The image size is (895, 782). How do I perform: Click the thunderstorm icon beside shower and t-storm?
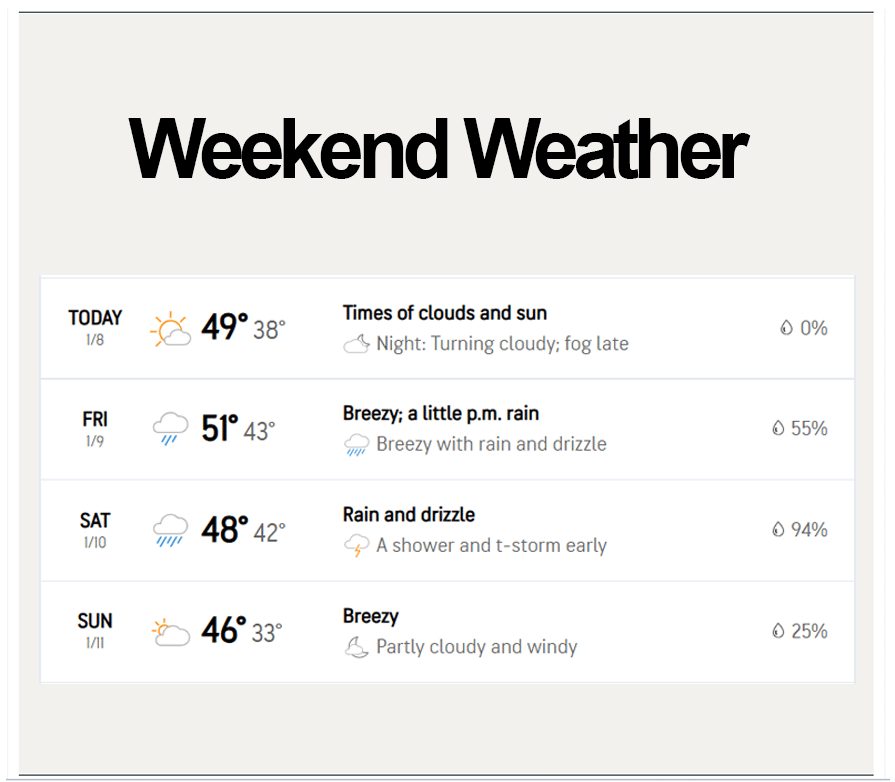click(356, 546)
